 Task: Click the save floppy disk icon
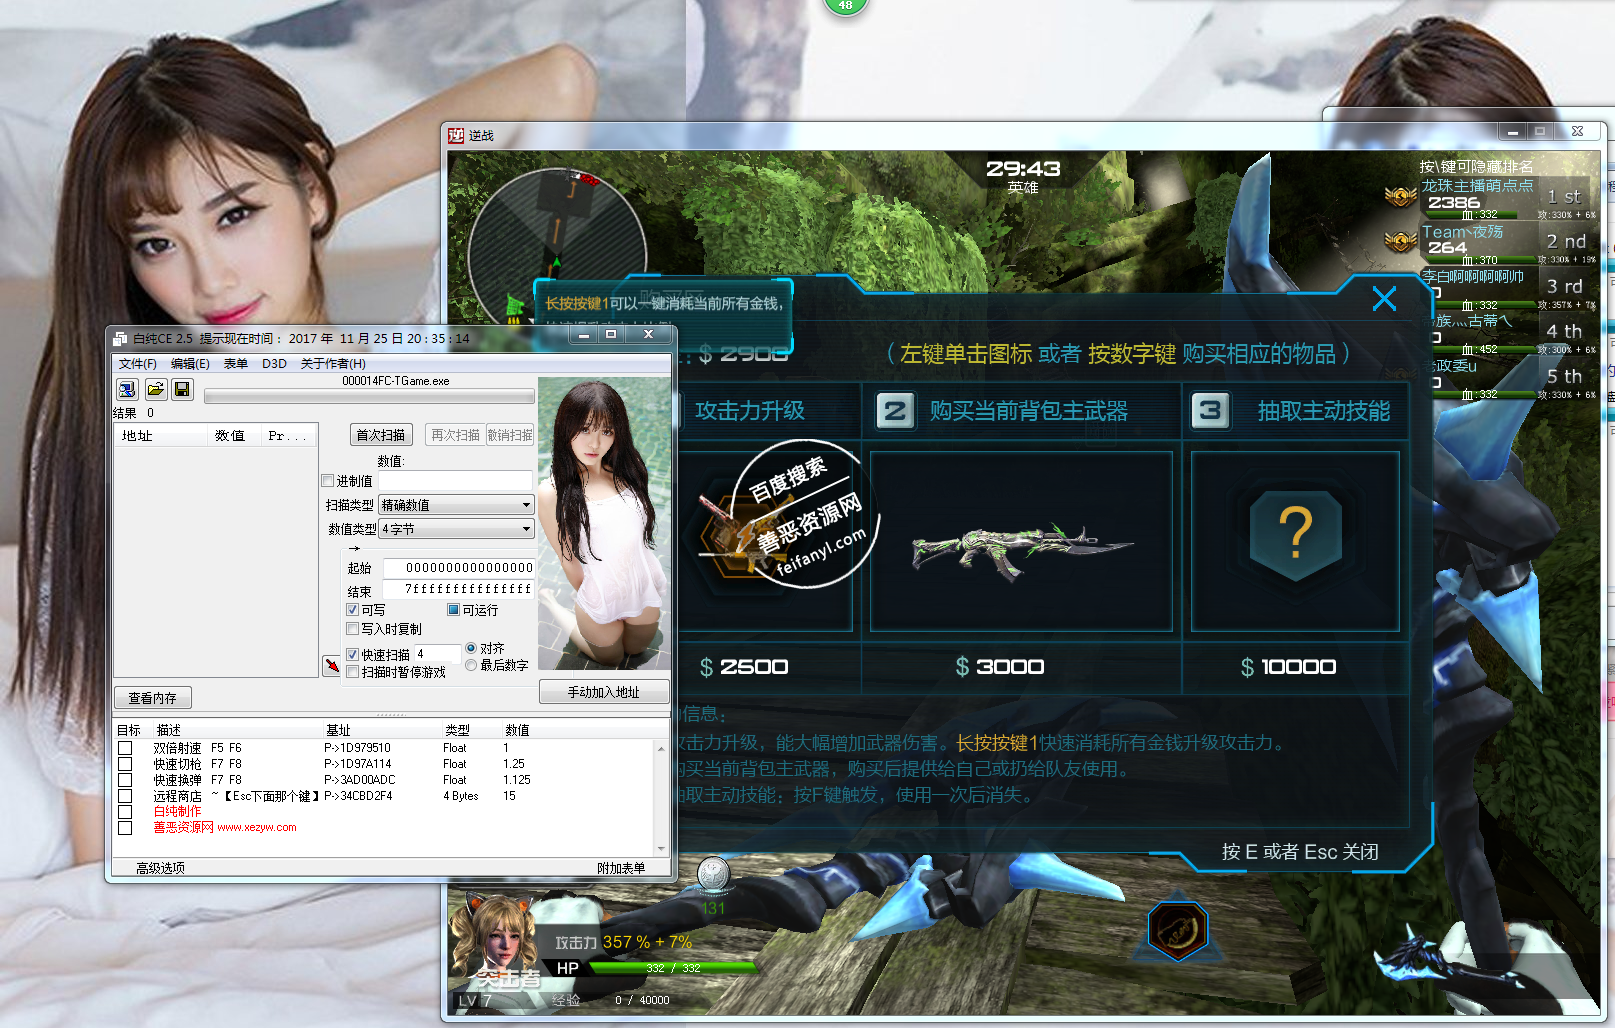(x=182, y=389)
